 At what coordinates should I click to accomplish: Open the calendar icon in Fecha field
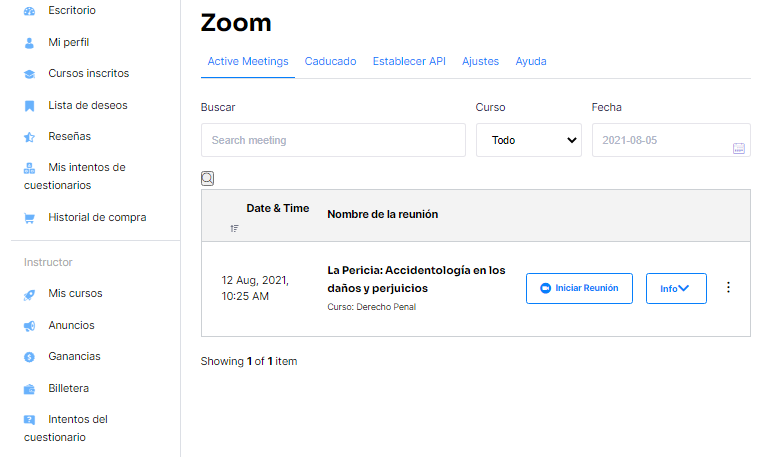point(739,148)
